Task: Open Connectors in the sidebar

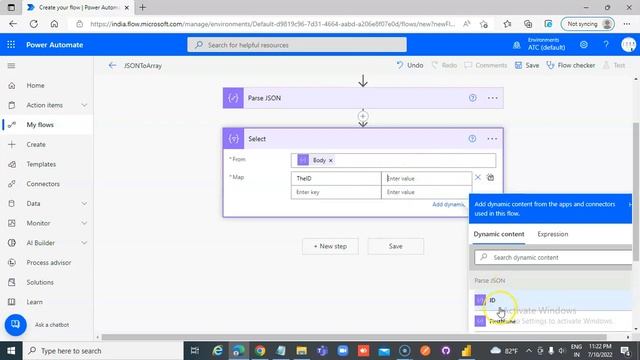Action: tap(43, 184)
